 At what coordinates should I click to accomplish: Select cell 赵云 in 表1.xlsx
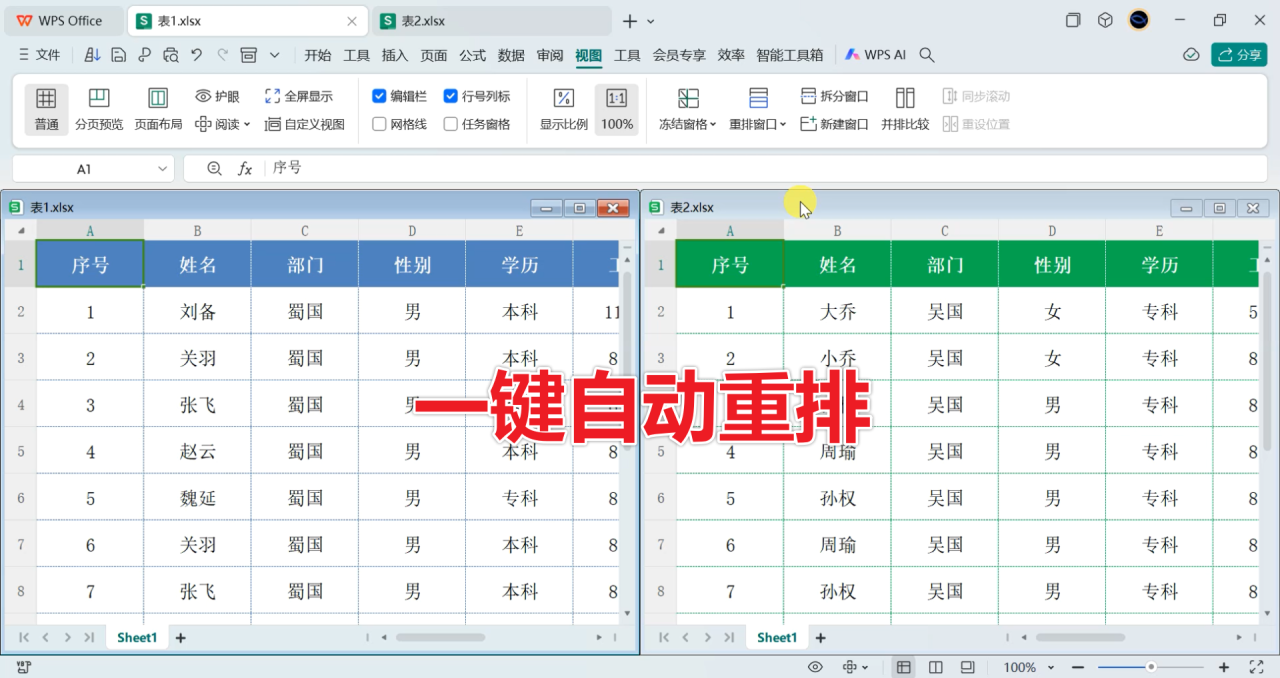(197, 452)
